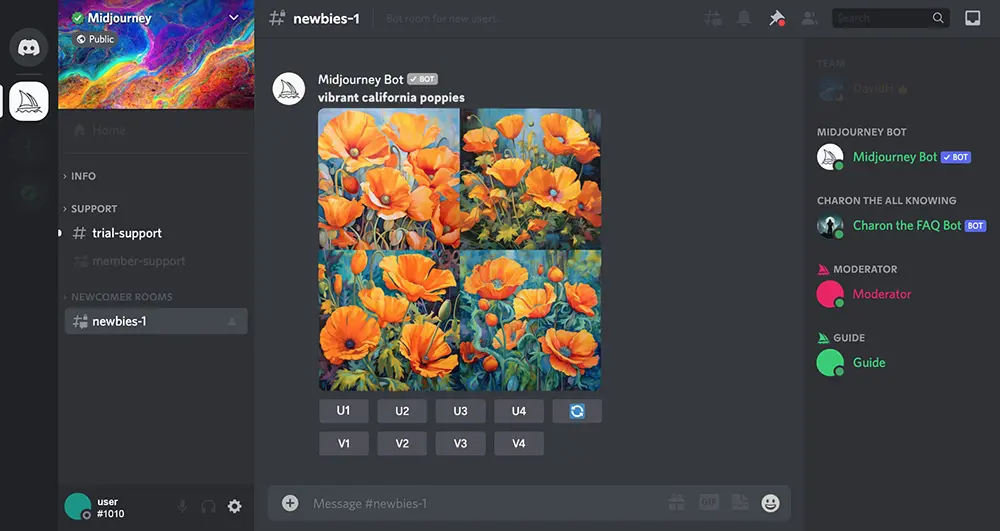Click the re-roll refresh button under image grid
The height and width of the screenshot is (531, 1000).
pos(577,411)
